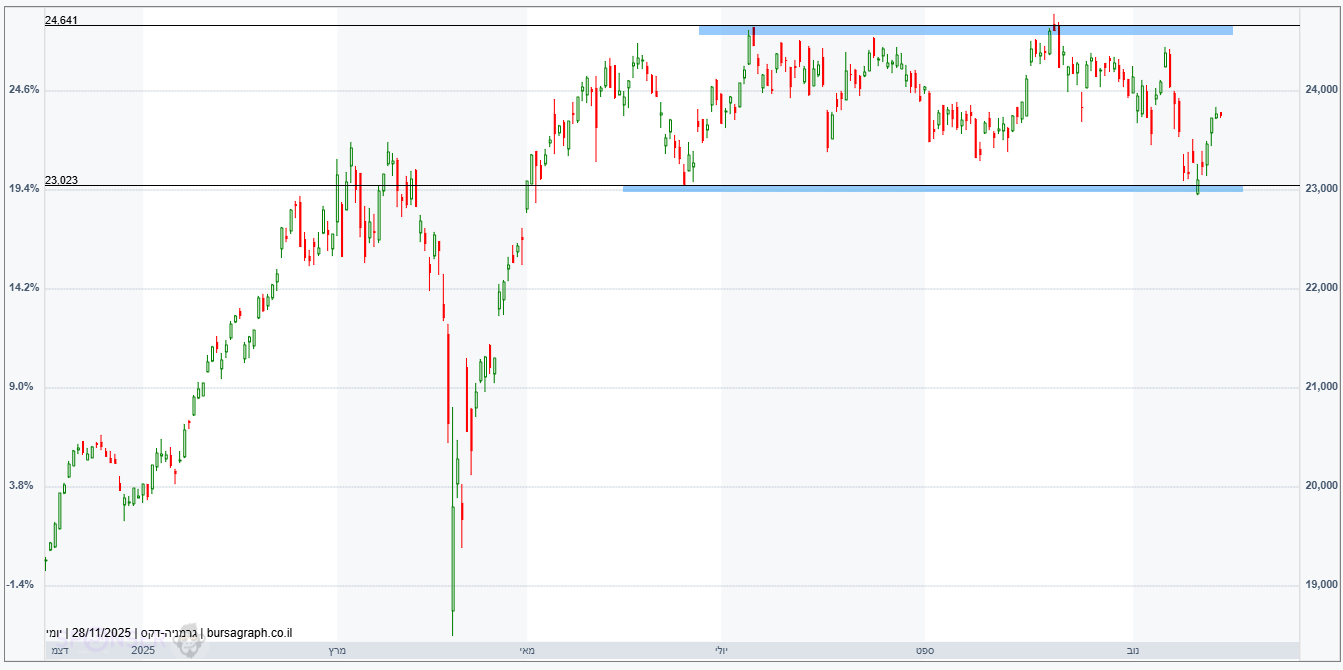This screenshot has height=670, width=1343.
Task: Click the 22,000 price axis label
Action: 1321,288
